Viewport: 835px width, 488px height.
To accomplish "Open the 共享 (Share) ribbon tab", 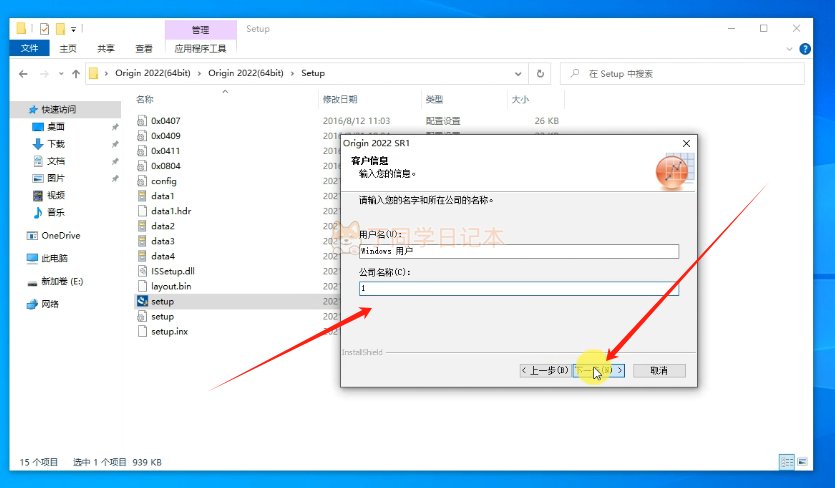I will [x=106, y=48].
